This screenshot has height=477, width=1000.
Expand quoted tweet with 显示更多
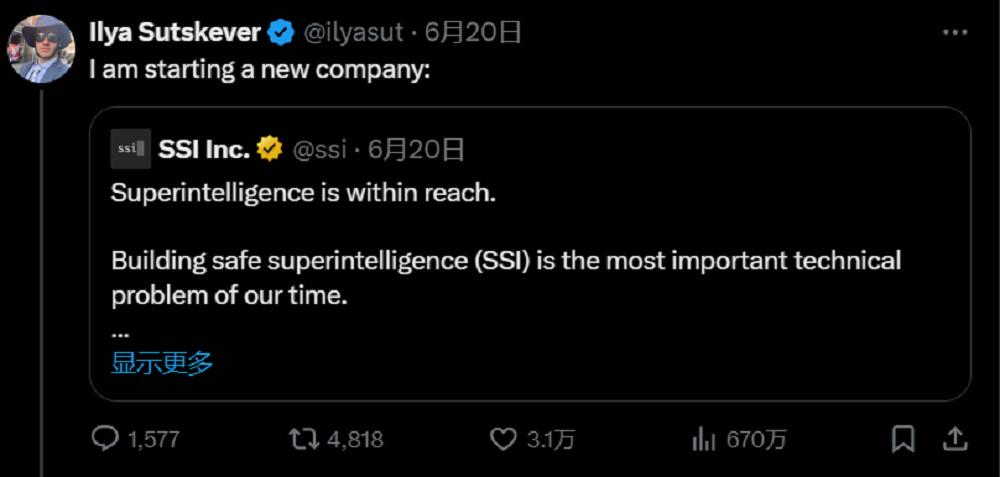[x=162, y=362]
